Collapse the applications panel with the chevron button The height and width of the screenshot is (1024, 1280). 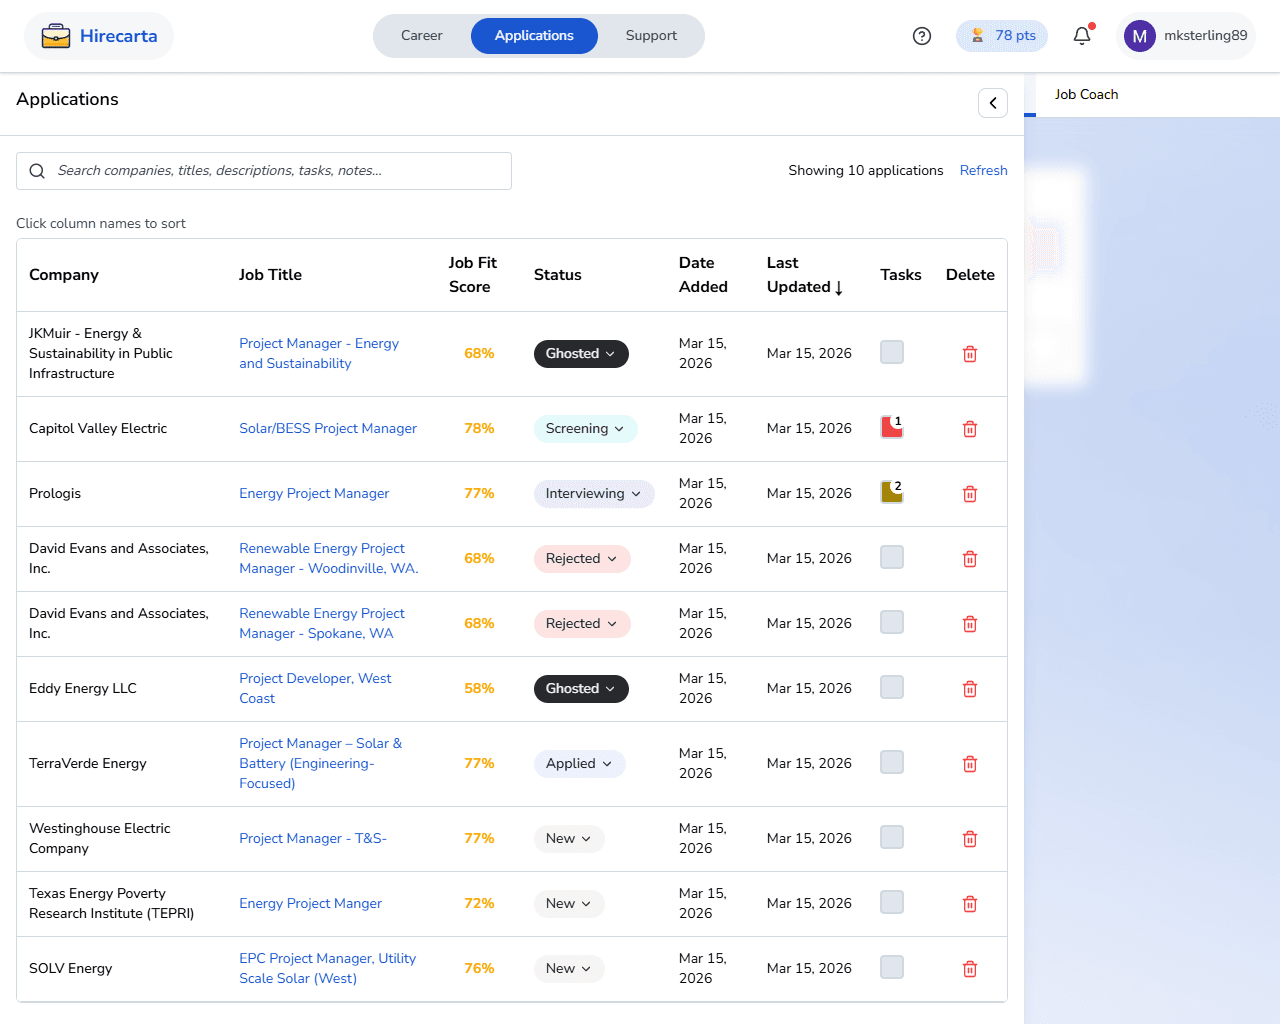(x=992, y=103)
